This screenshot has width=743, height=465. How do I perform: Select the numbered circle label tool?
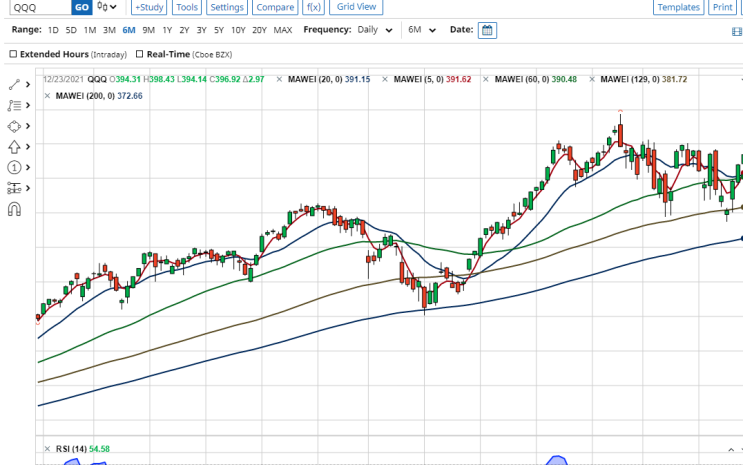pos(14,167)
